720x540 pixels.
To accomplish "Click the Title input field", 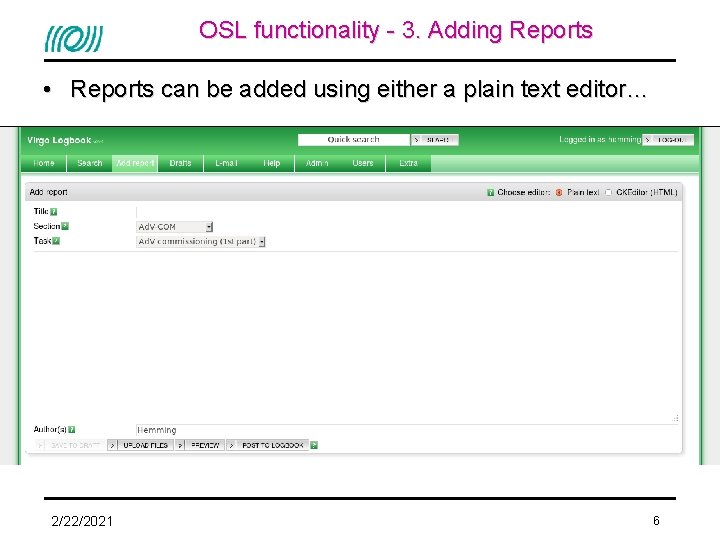I will tap(406, 212).
